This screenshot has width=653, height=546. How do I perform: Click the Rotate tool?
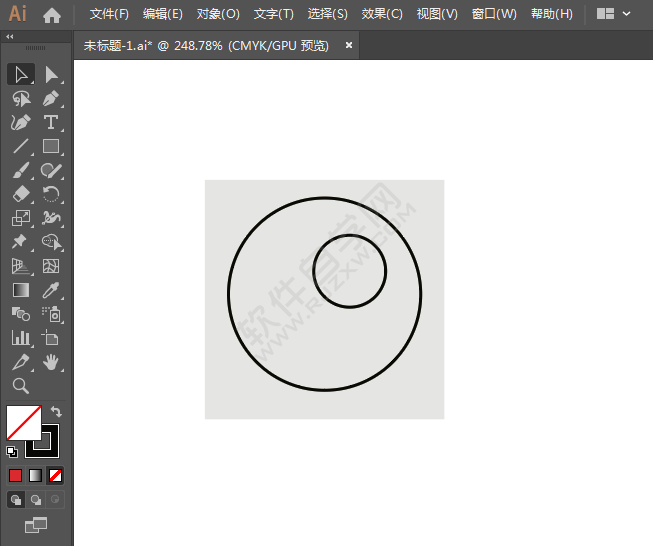(51, 194)
